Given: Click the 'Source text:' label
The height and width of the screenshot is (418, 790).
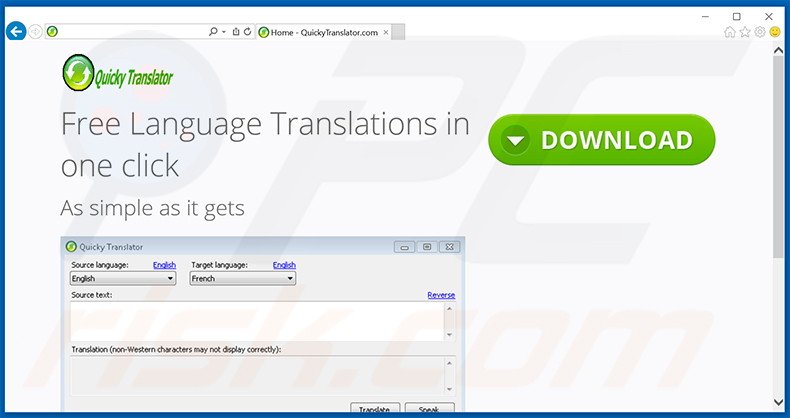Looking at the screenshot, I should coord(92,295).
